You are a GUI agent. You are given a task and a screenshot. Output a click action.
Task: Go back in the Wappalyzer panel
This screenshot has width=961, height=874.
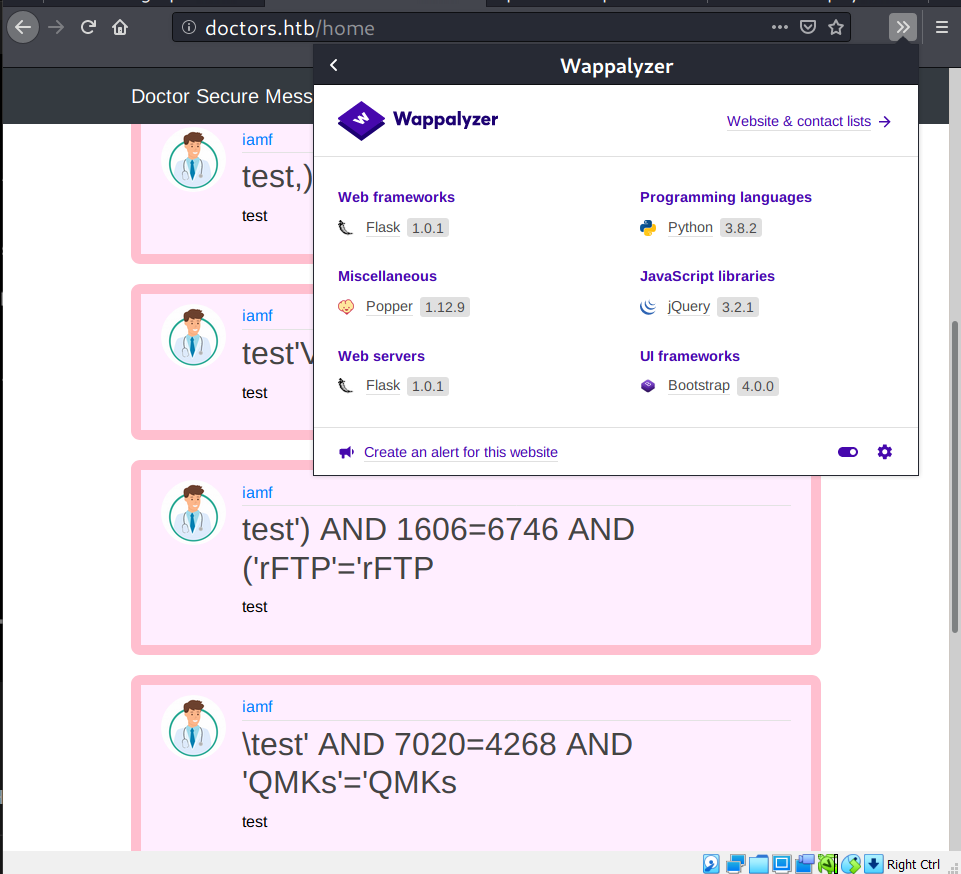coord(334,66)
